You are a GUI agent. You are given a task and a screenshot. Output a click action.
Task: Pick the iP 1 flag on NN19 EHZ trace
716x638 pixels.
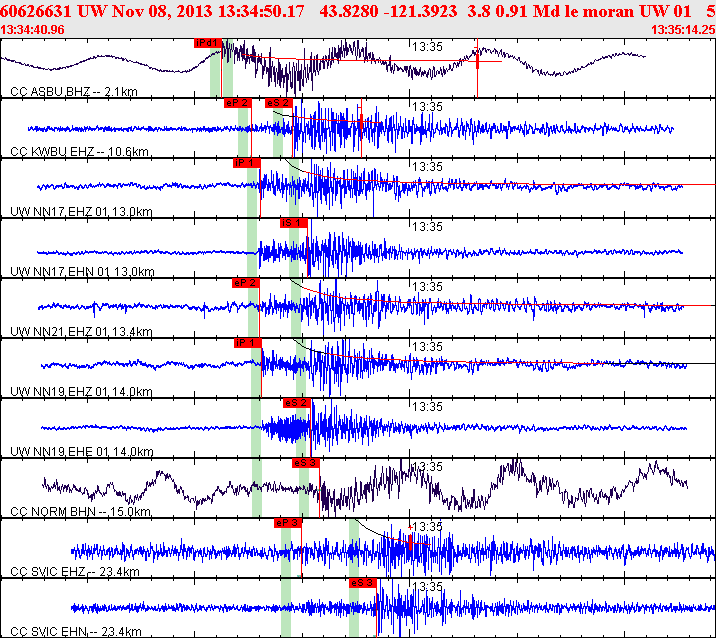[x=248, y=343]
